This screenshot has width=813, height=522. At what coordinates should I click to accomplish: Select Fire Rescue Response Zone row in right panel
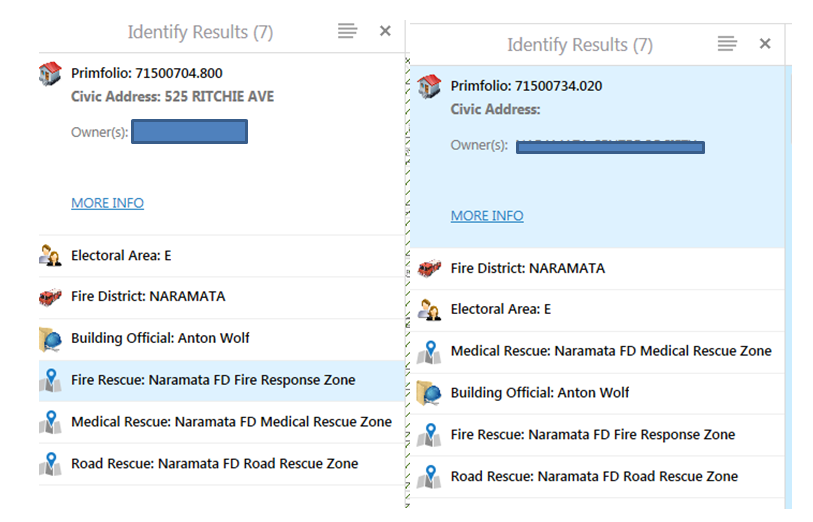(x=597, y=435)
